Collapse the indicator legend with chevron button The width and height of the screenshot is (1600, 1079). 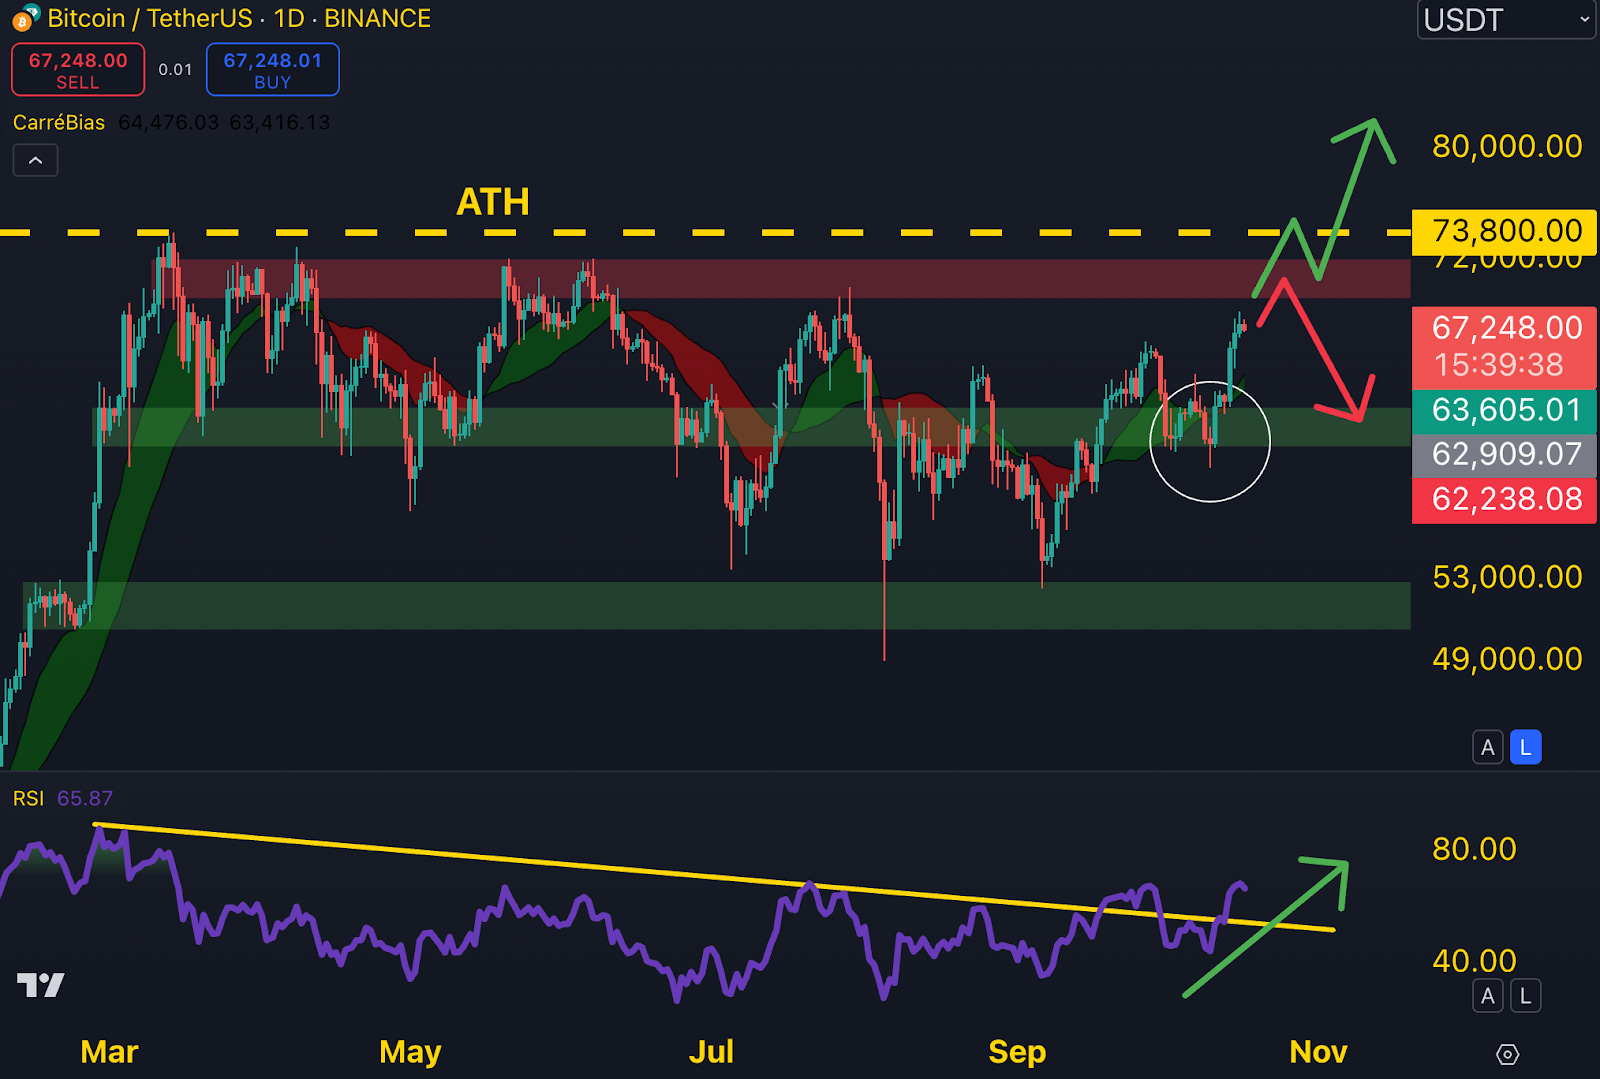(x=35, y=160)
